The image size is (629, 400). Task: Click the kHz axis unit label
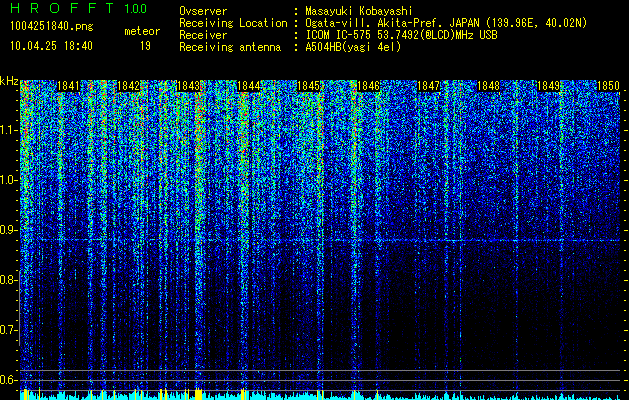pyautogui.click(x=9, y=82)
